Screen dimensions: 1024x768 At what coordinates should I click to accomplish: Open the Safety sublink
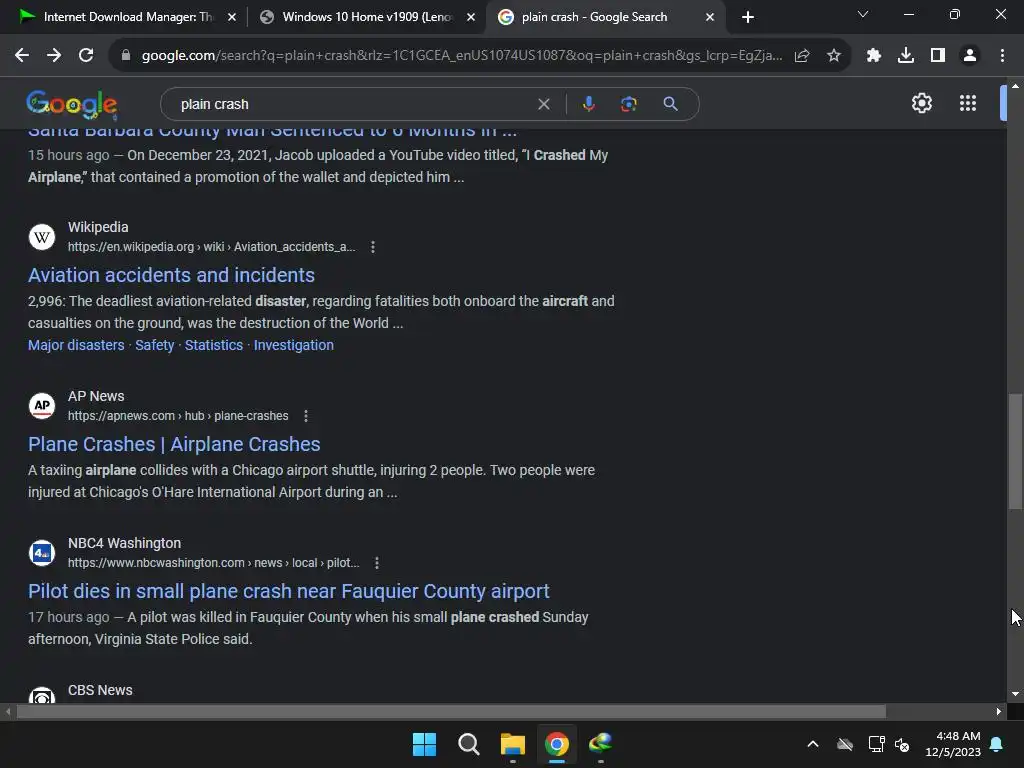click(155, 345)
